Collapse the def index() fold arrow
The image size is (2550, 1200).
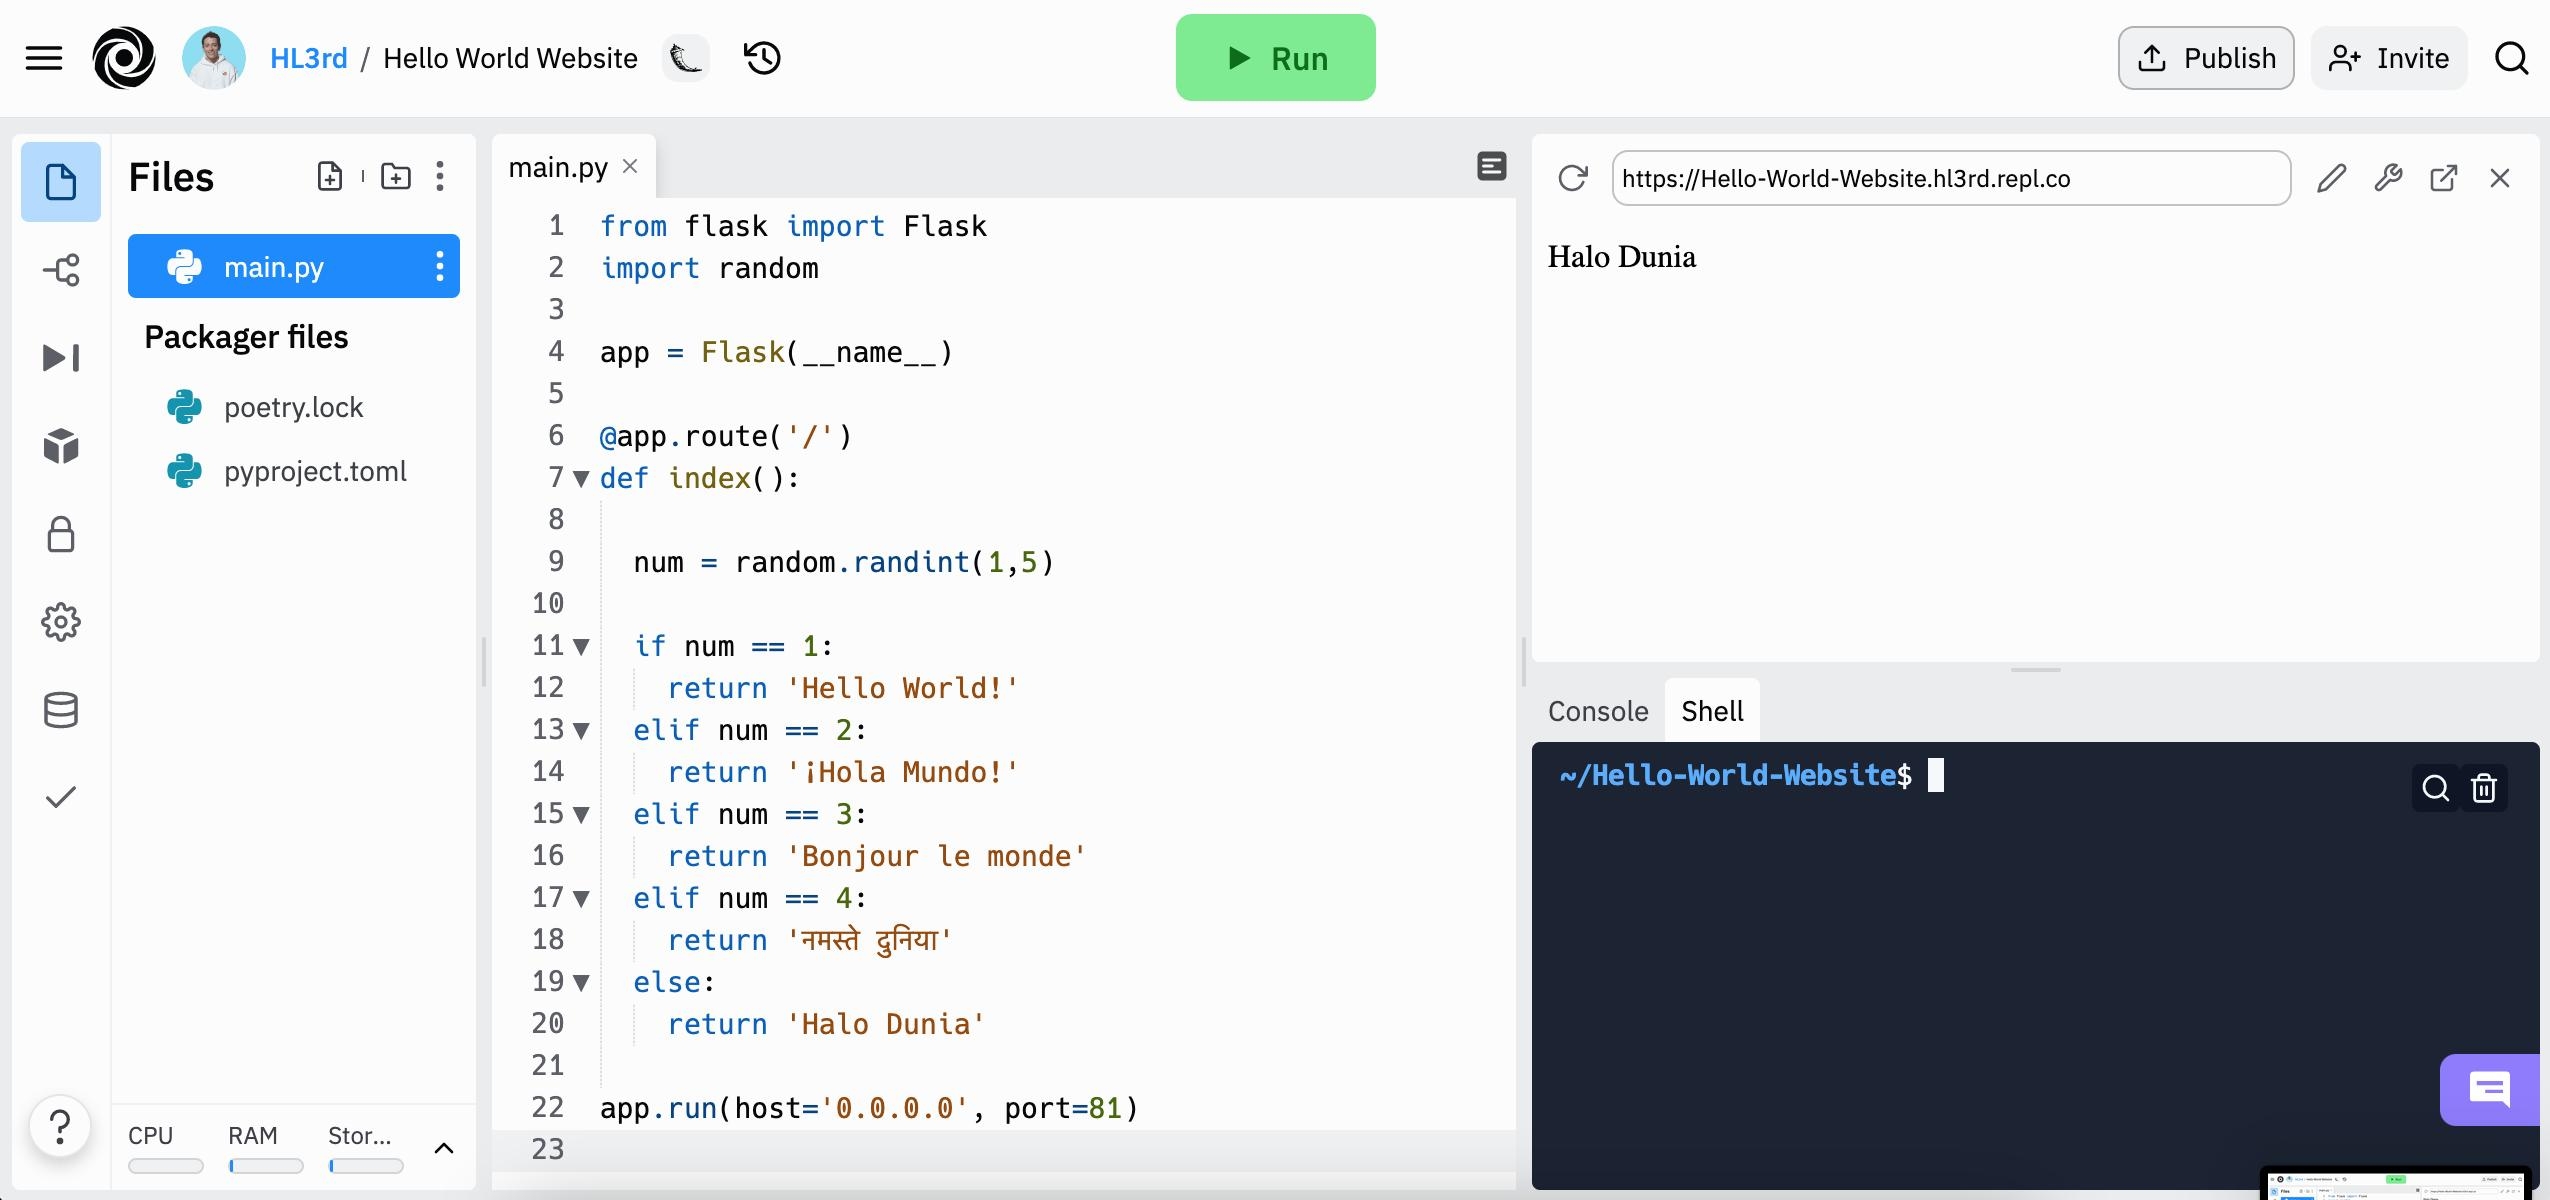[x=581, y=479]
